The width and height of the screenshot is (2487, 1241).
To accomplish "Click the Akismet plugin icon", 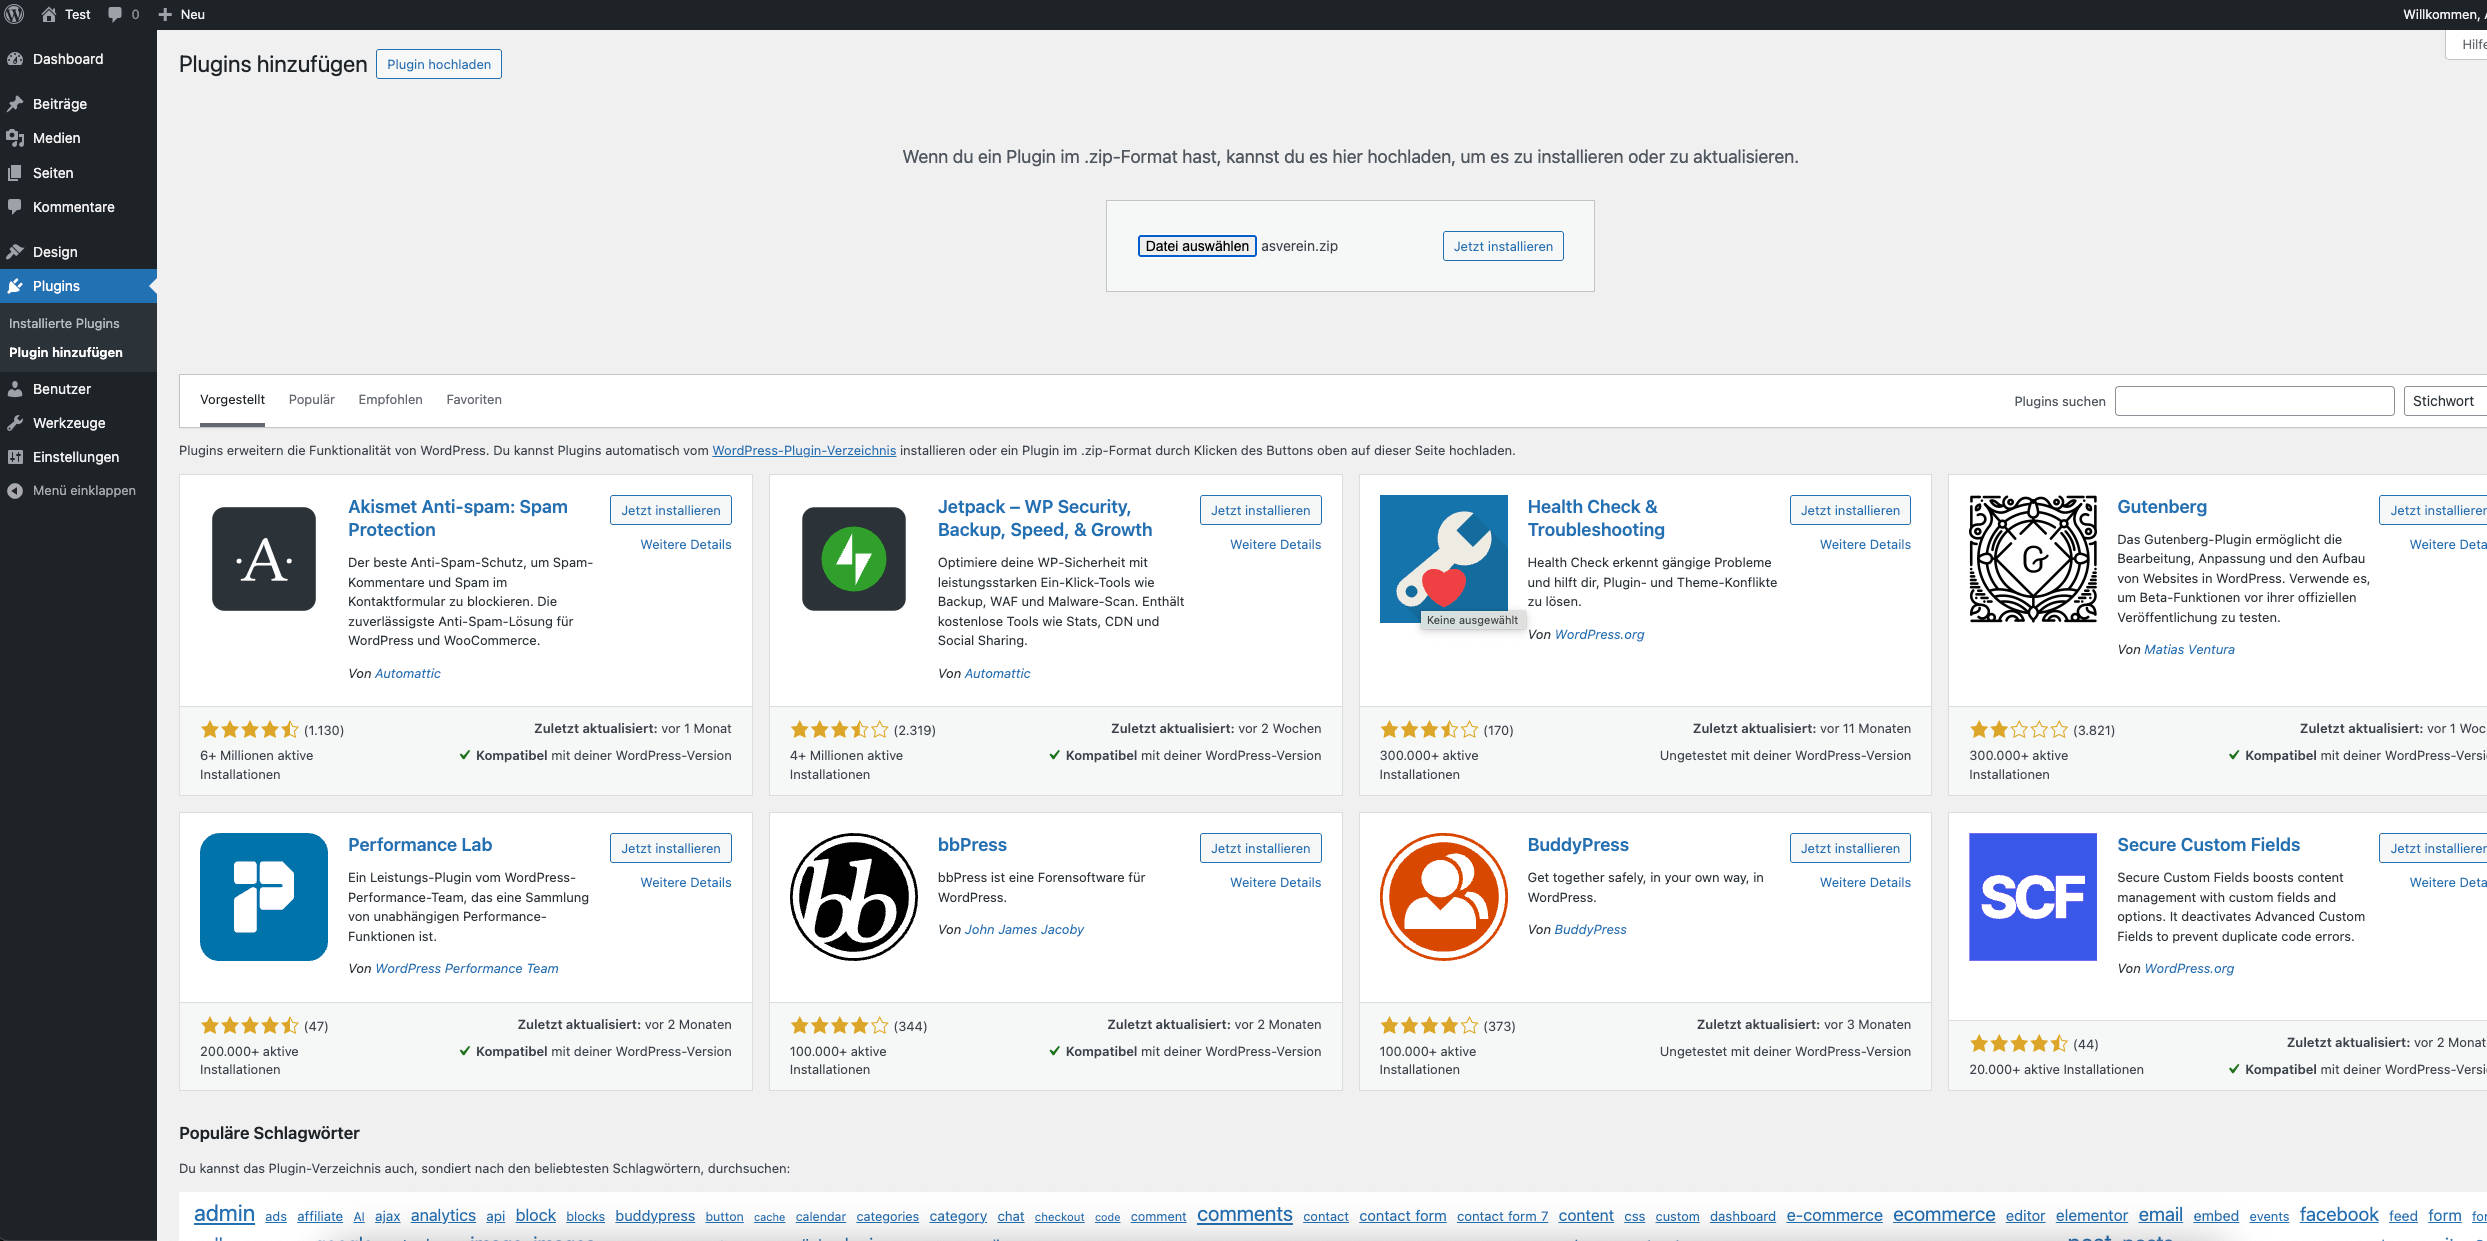I will (x=264, y=559).
